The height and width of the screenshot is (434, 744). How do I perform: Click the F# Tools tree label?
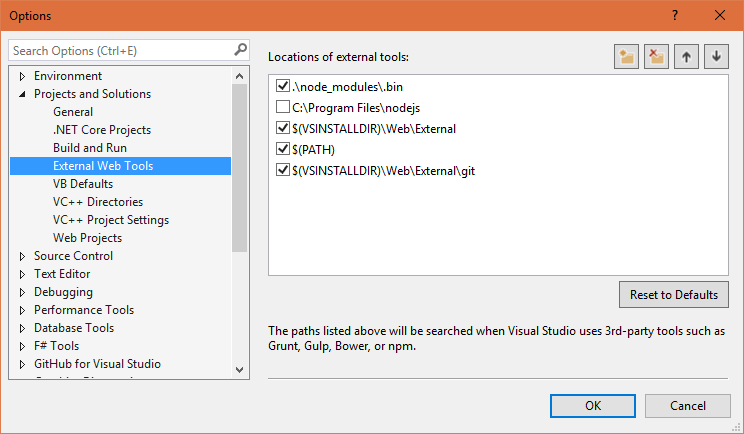pos(56,346)
